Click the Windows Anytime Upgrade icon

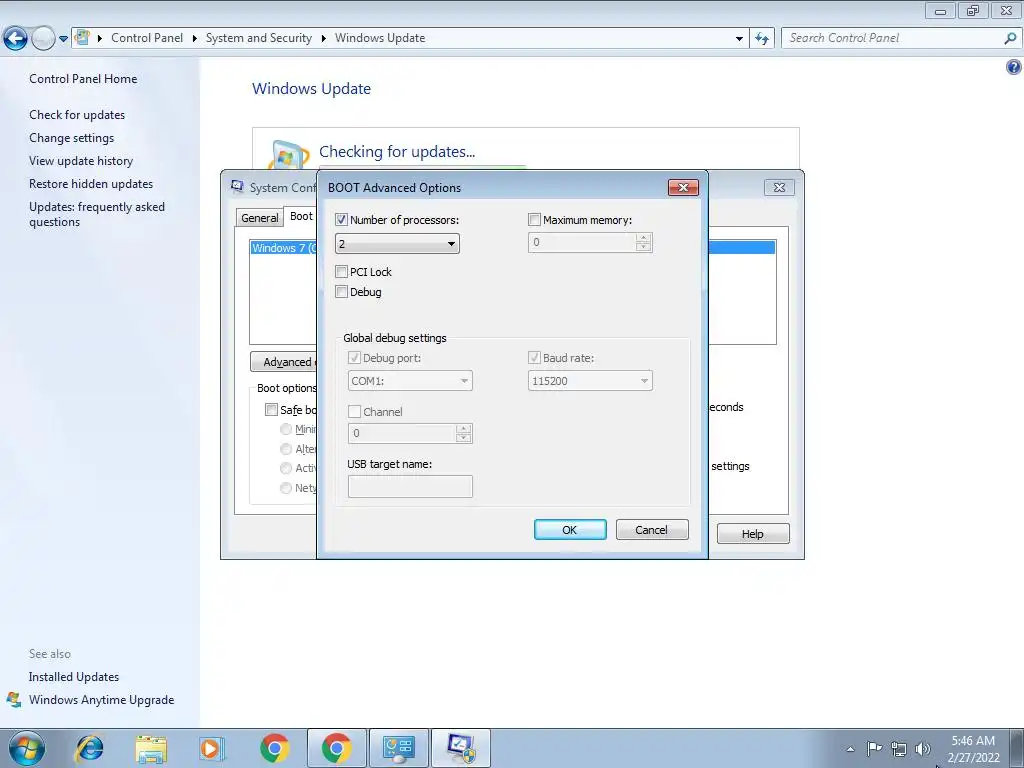point(14,699)
